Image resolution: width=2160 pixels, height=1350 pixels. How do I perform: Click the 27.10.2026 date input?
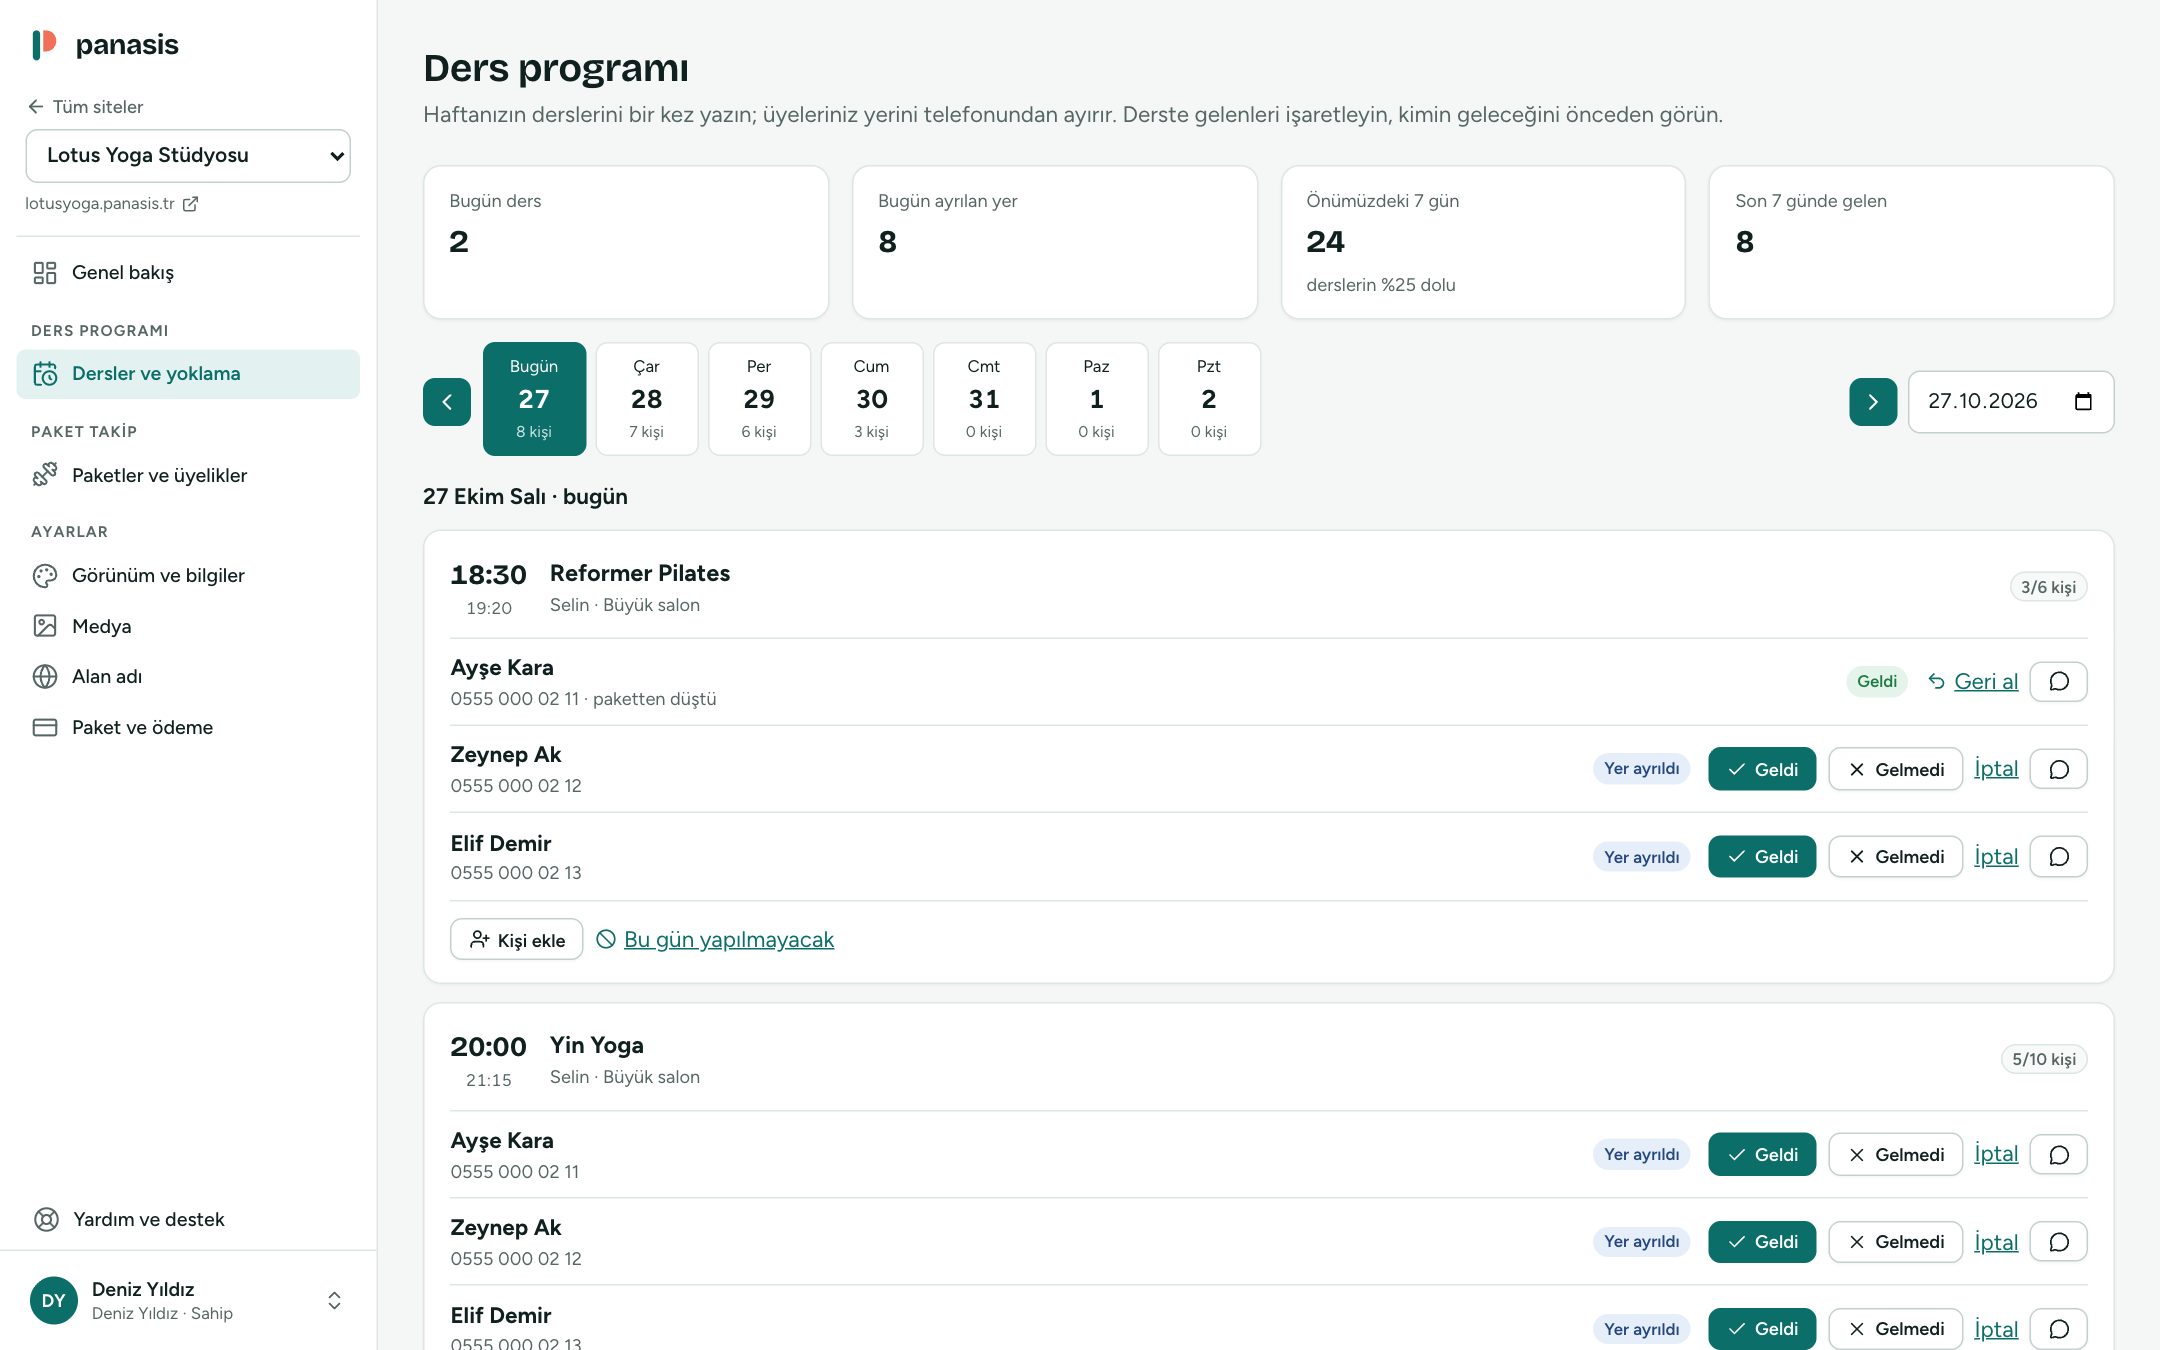(x=2011, y=402)
